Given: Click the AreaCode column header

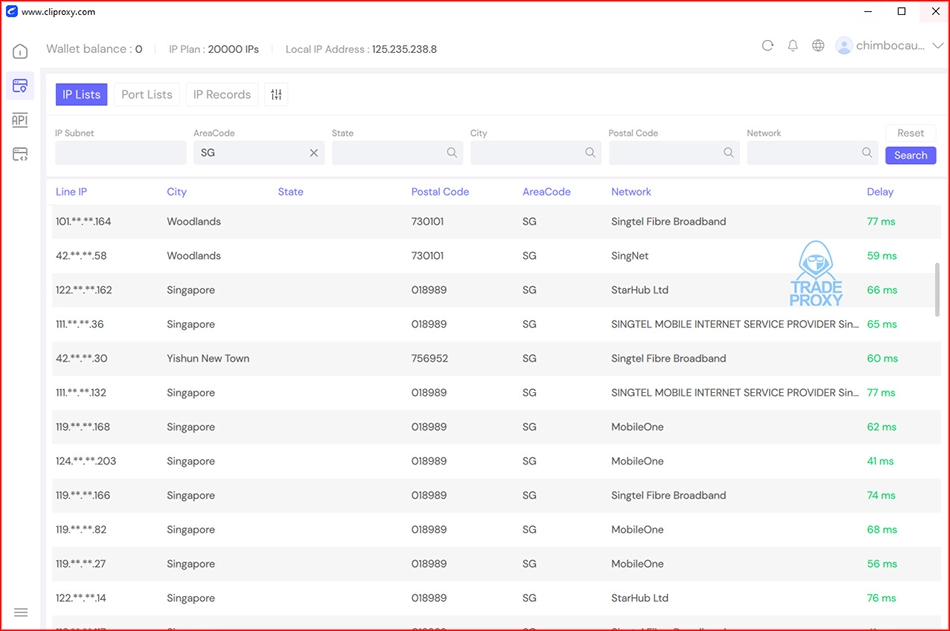Looking at the screenshot, I should (x=546, y=192).
